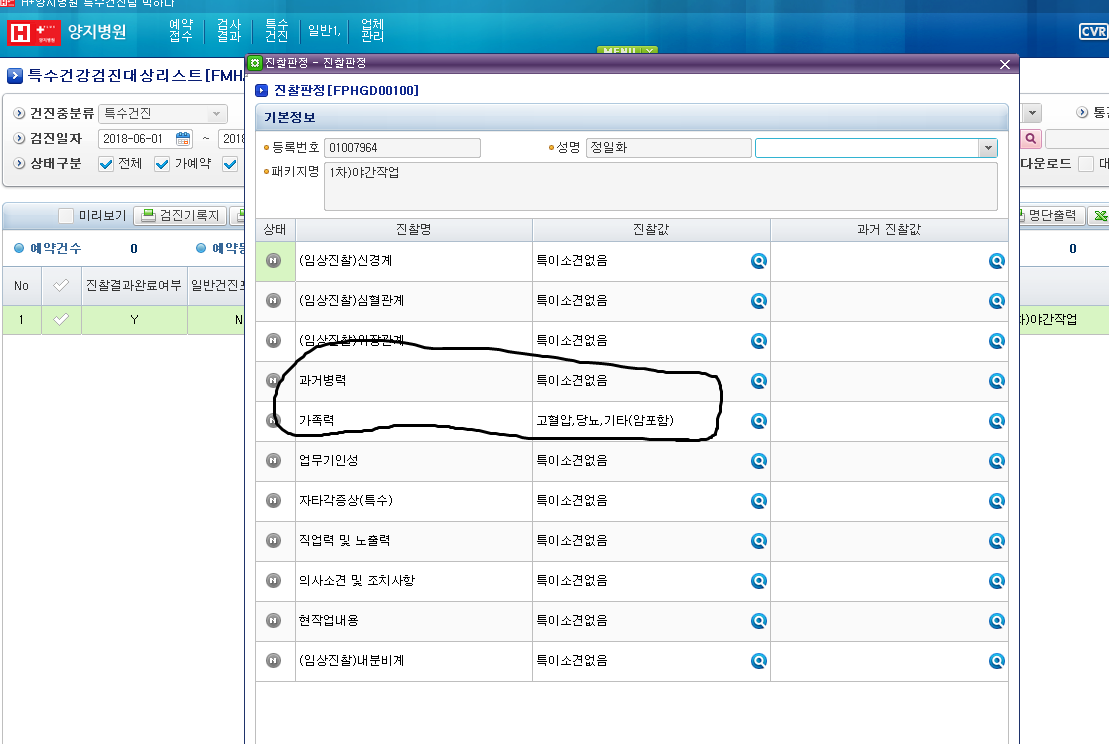Viewport: 1109px width, 744px height.
Task: Select row 1 checkmark in list
Action: pyautogui.click(x=62, y=320)
